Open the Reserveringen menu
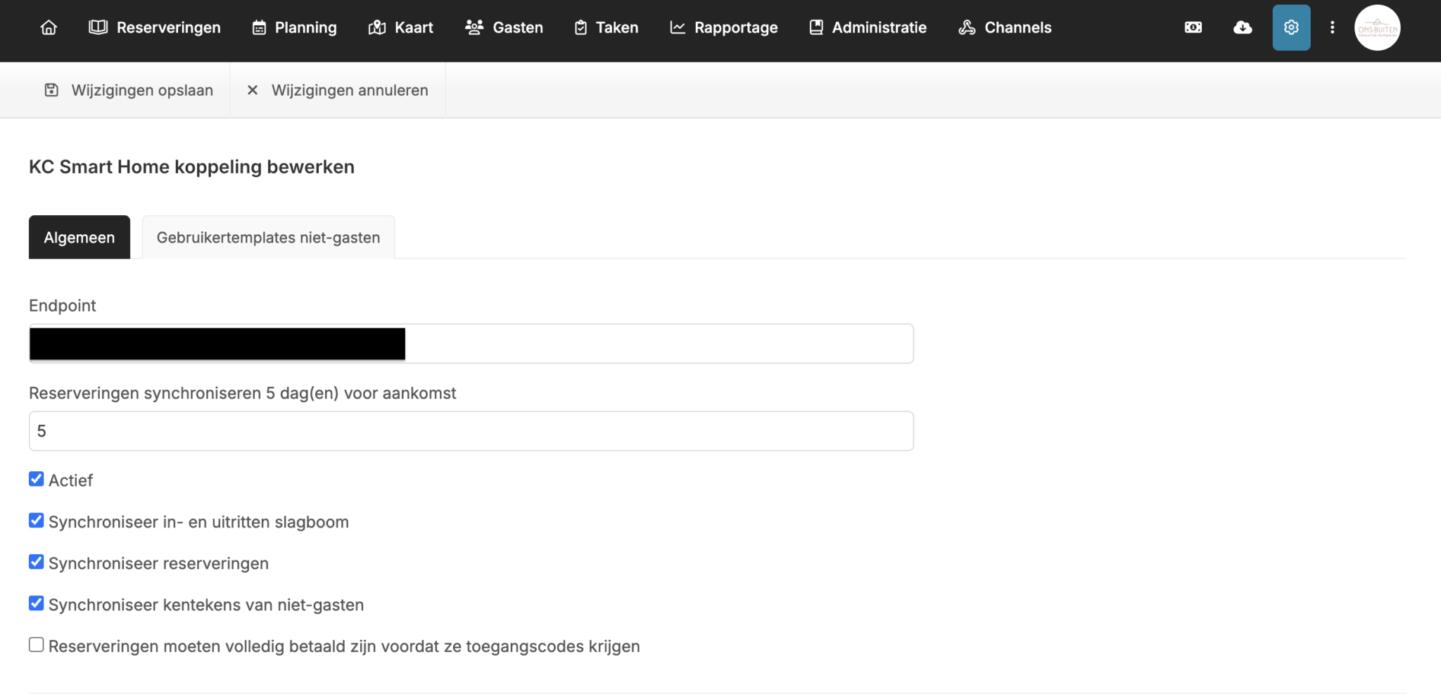This screenshot has height=694, width=1441. point(155,28)
